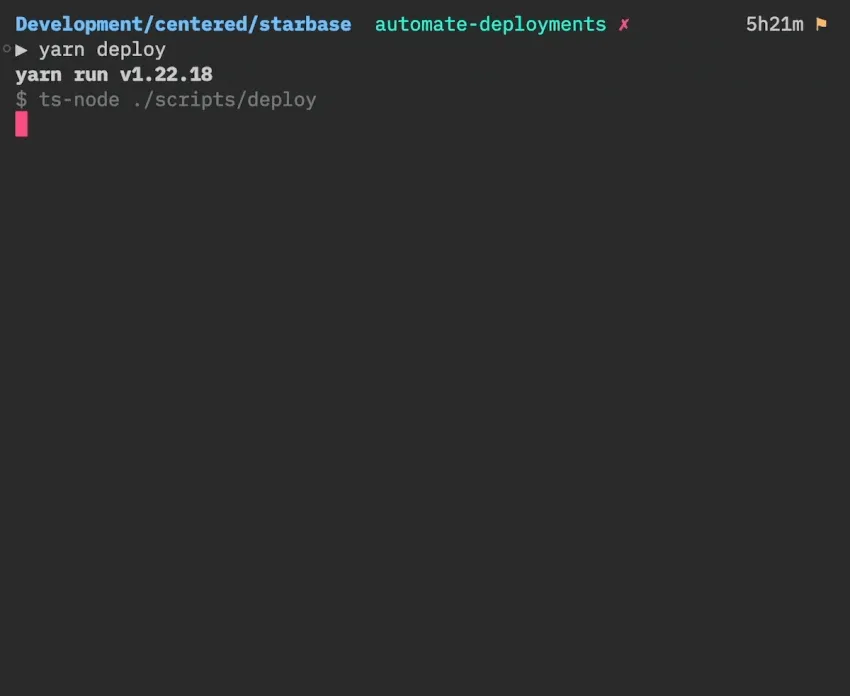Image resolution: width=850 pixels, height=696 pixels.
Task: Click the 5h21m elapsed time indicator
Action: pyautogui.click(x=774, y=24)
